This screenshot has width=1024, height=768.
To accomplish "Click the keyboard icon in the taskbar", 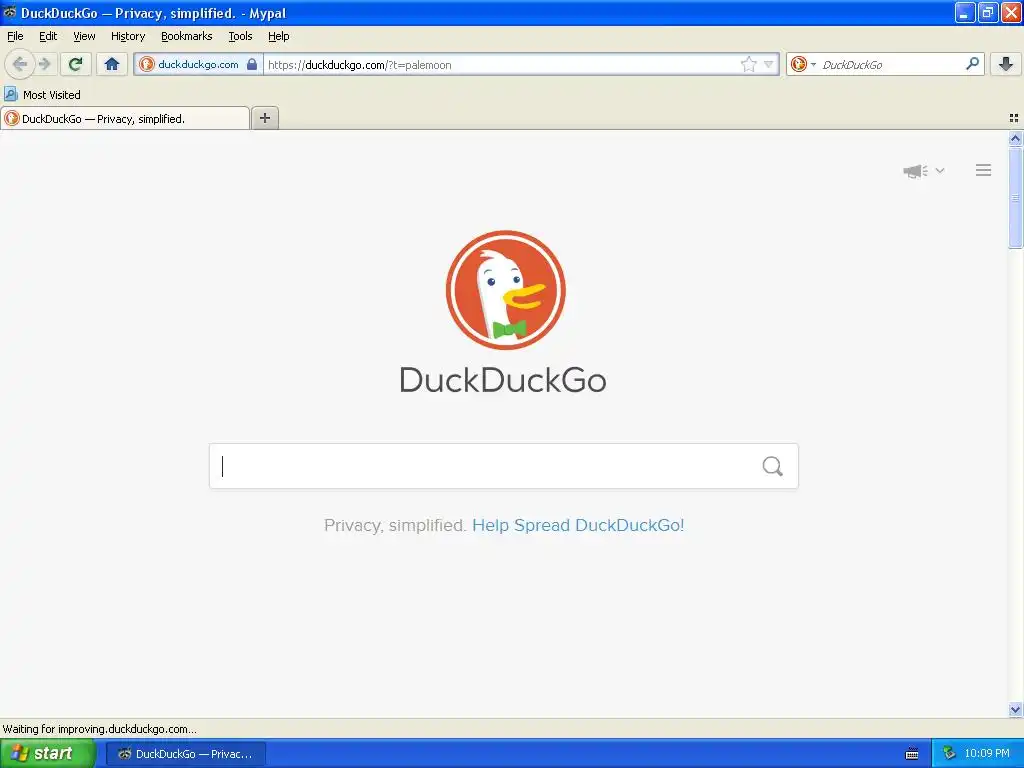I will pyautogui.click(x=912, y=754).
